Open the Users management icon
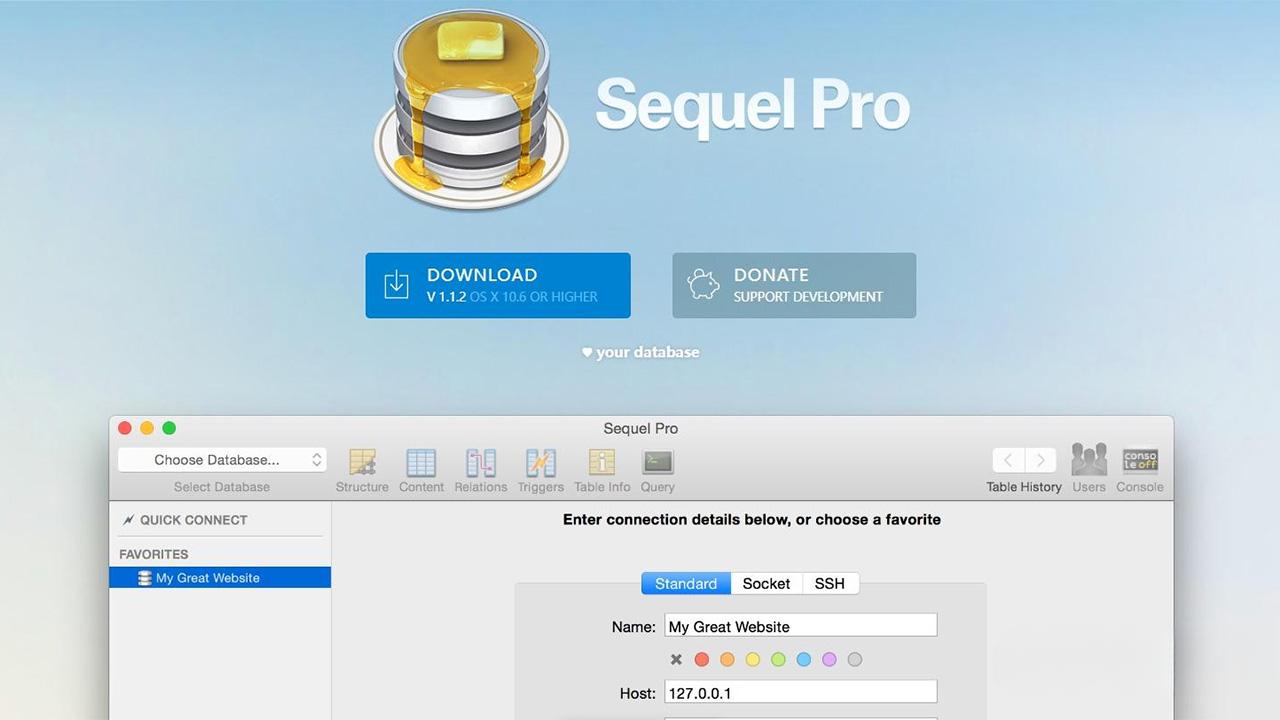 pyautogui.click(x=1089, y=461)
